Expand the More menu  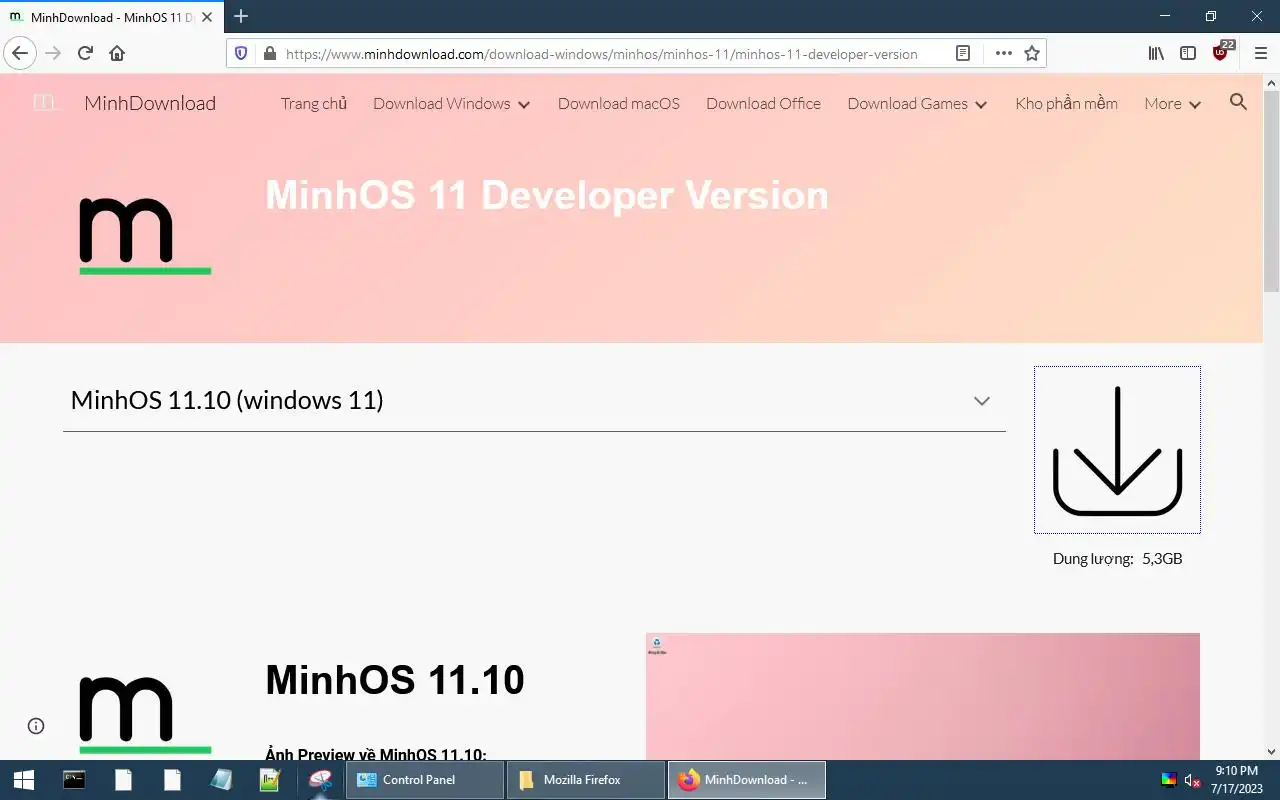[1172, 103]
